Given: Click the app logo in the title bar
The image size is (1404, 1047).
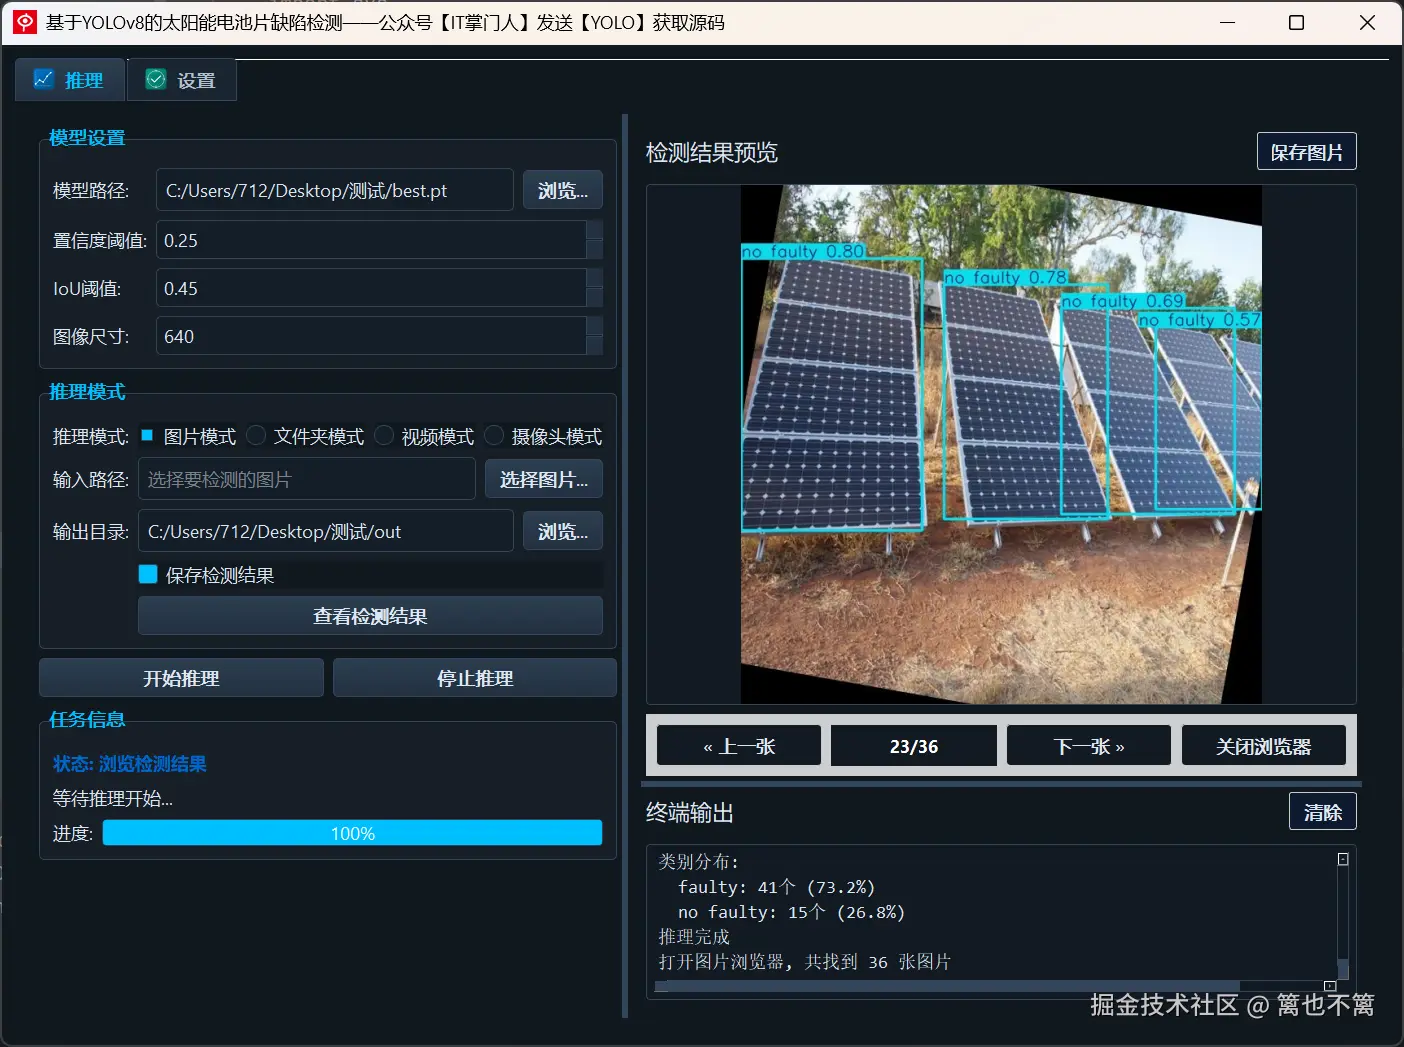Looking at the screenshot, I should tap(25, 22).
